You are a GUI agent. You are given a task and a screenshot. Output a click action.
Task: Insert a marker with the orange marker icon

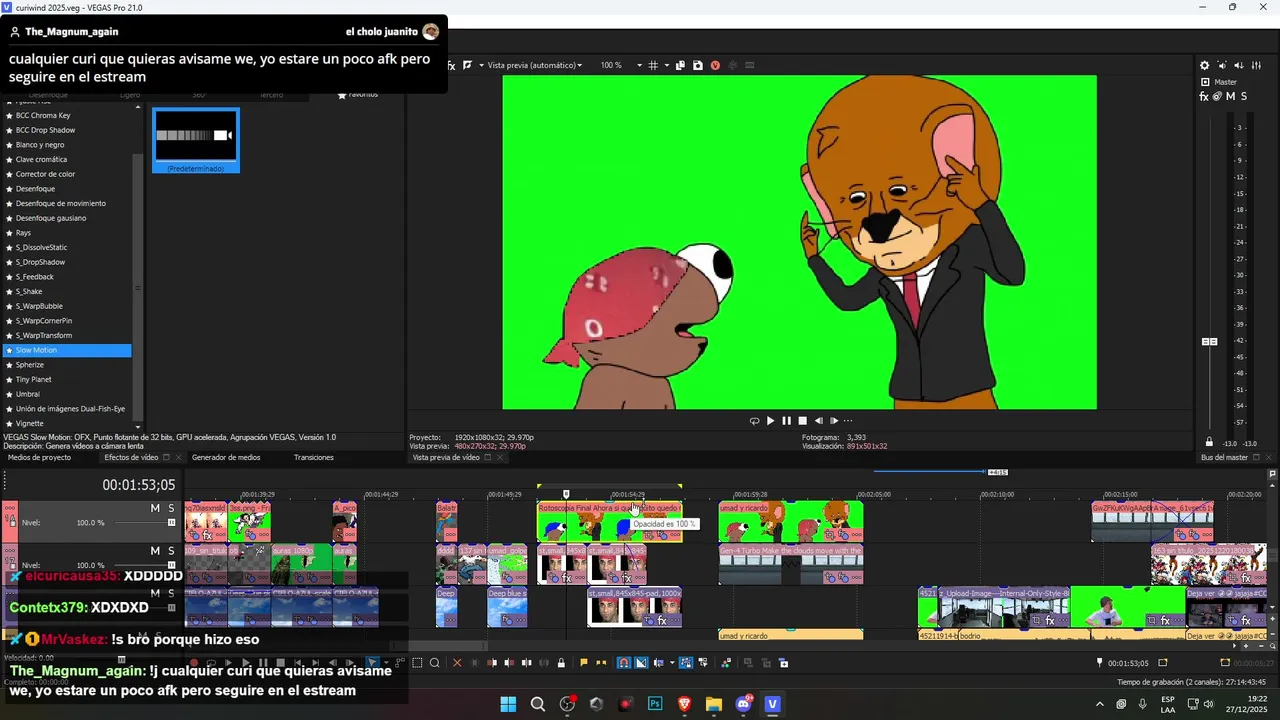tap(584, 662)
